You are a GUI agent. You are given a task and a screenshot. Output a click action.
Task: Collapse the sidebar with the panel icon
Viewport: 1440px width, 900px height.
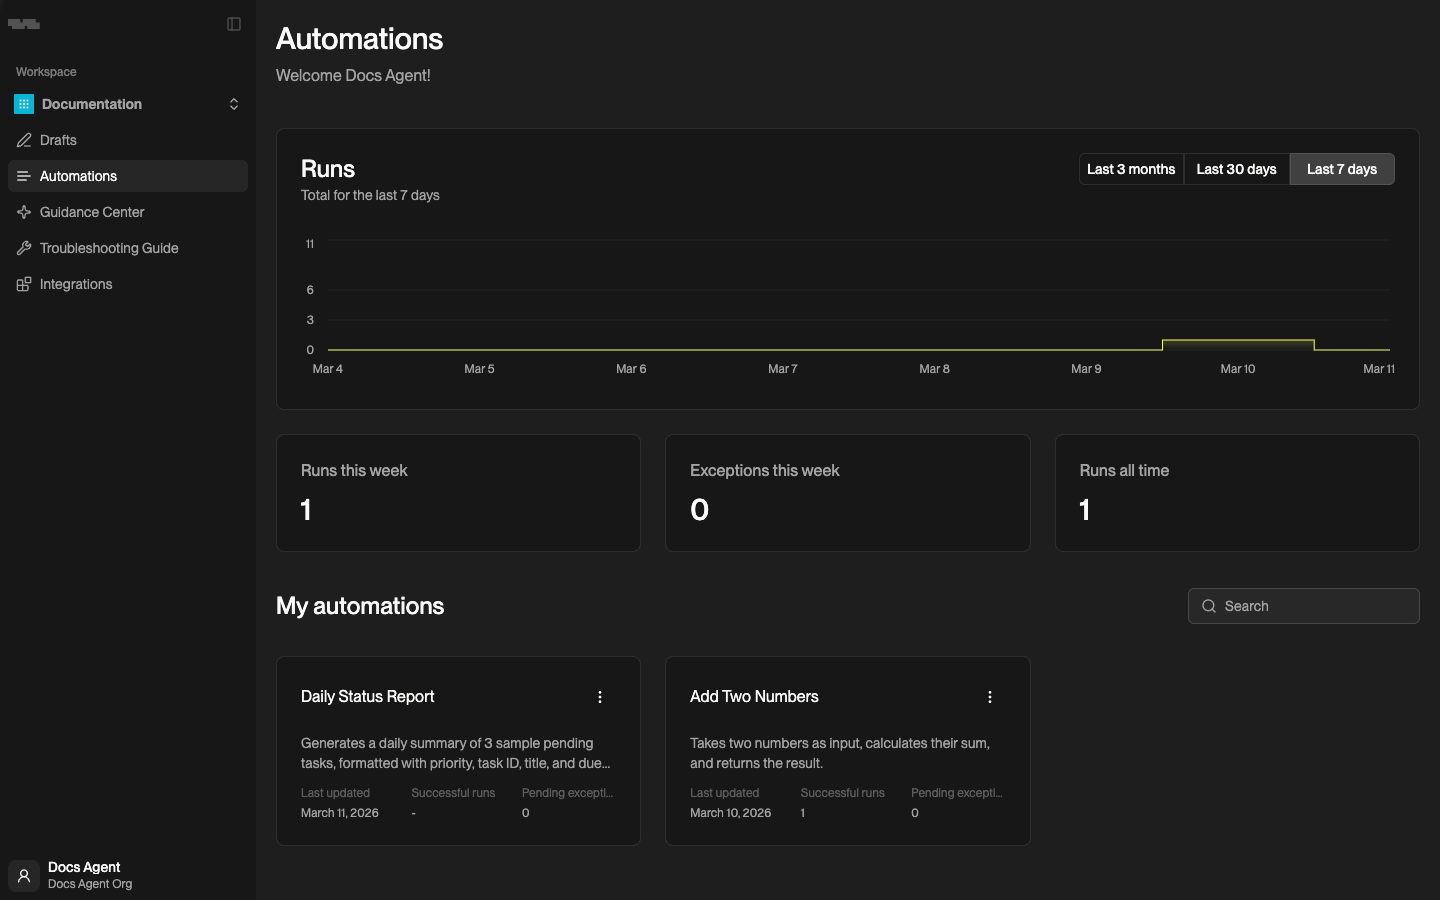(234, 24)
